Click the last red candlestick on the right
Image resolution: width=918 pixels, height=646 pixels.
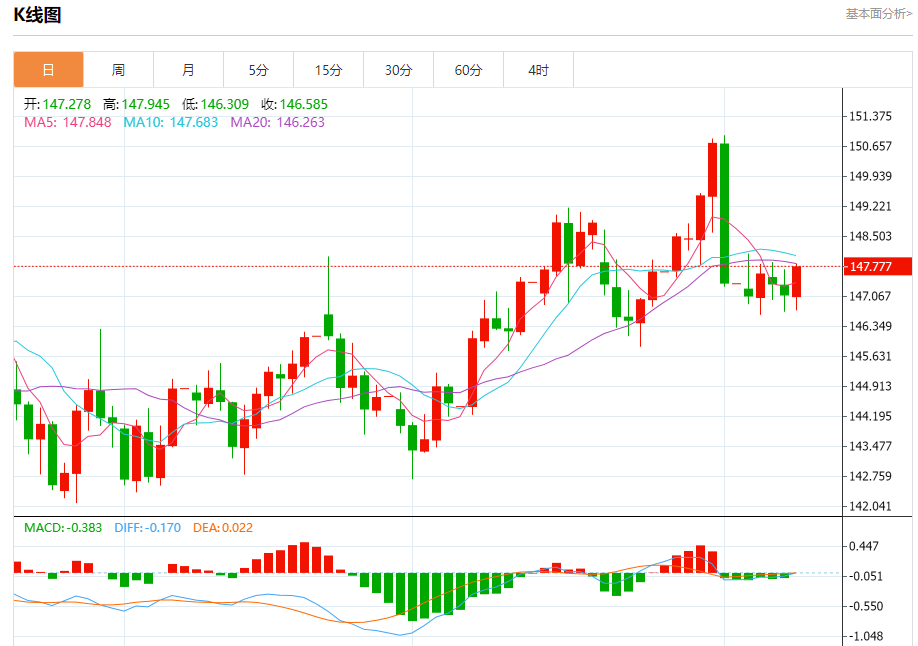pyautogui.click(x=796, y=282)
